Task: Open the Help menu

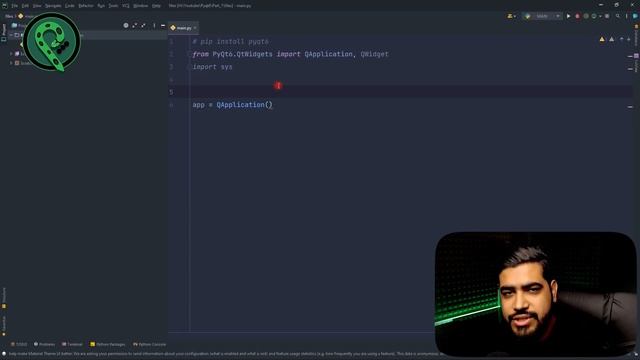Action: (x=156, y=6)
